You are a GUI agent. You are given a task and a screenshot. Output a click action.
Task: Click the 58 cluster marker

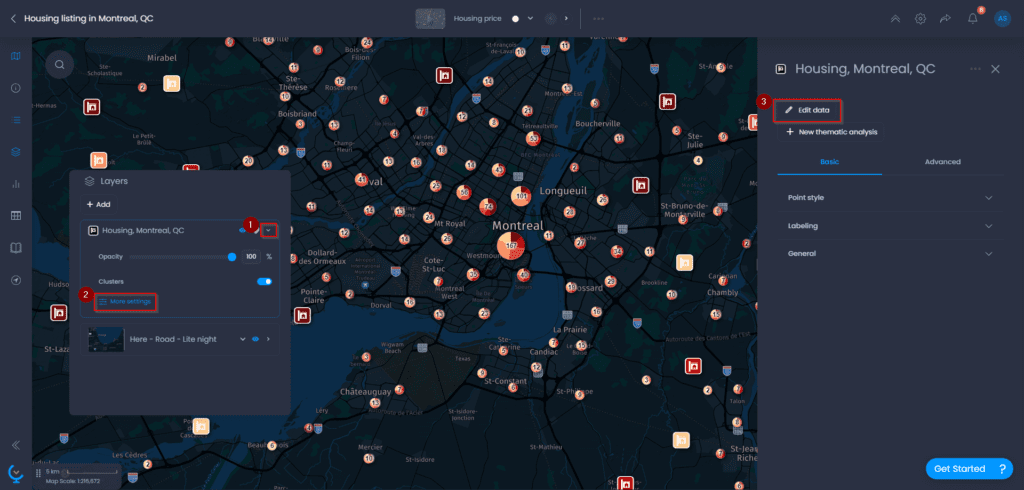(464, 192)
